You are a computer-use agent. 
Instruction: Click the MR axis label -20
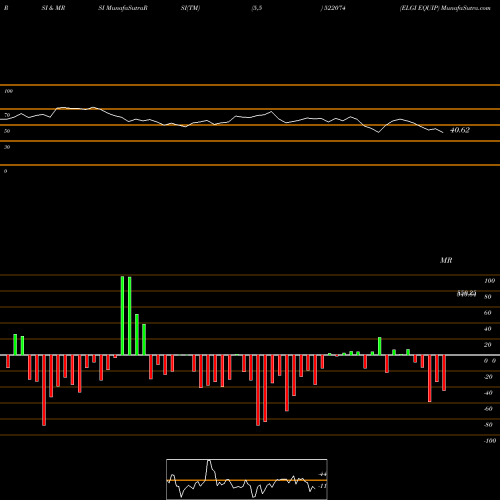[x=488, y=377]
